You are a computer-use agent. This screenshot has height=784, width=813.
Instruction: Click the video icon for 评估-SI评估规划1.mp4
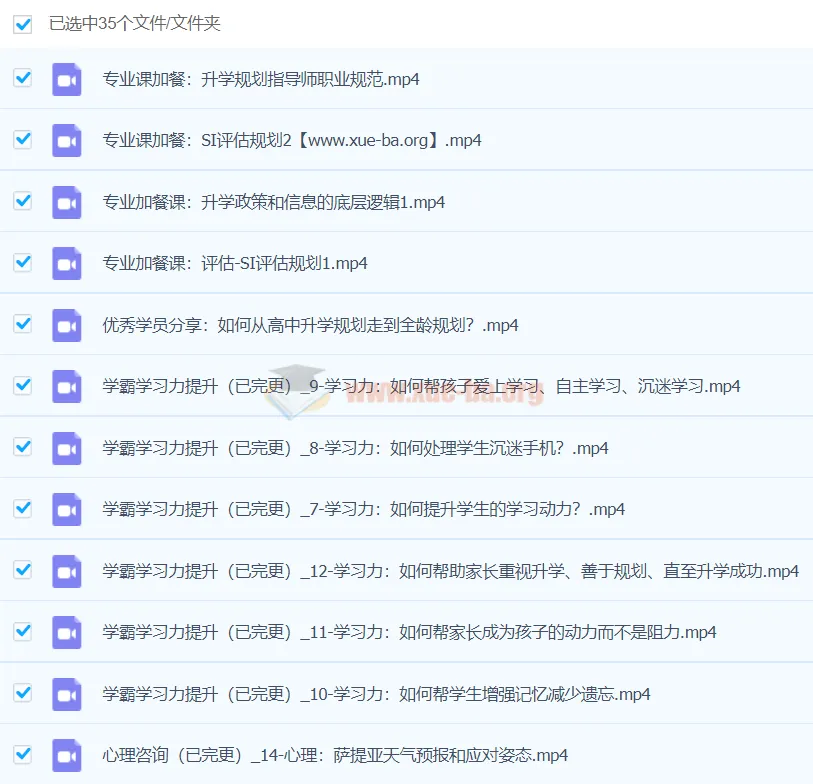(67, 263)
